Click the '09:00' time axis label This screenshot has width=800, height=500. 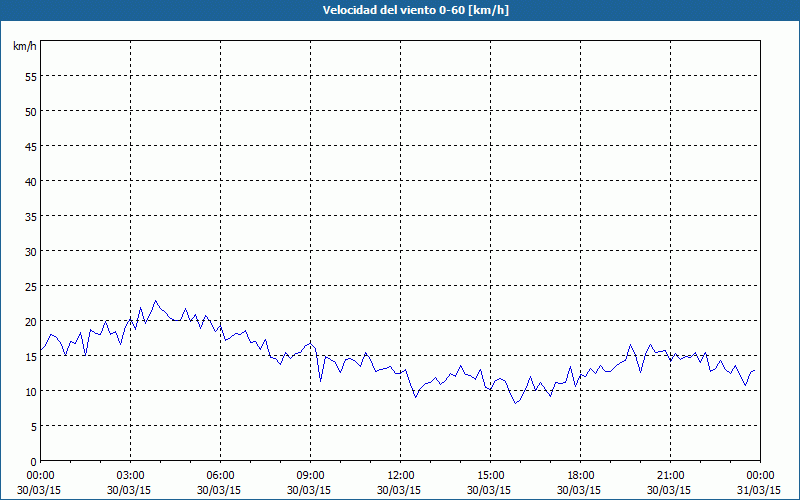310,476
